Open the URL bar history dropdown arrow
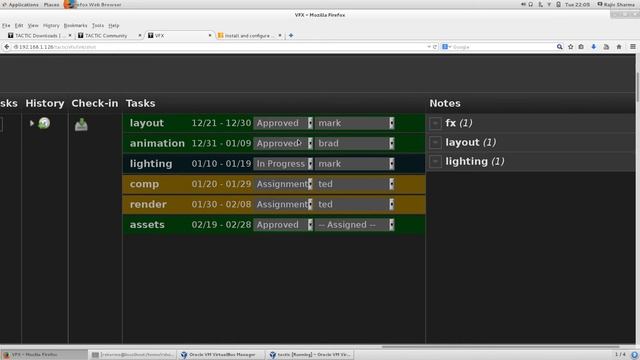Image resolution: width=640 pixels, height=360 pixels. (x=429, y=47)
